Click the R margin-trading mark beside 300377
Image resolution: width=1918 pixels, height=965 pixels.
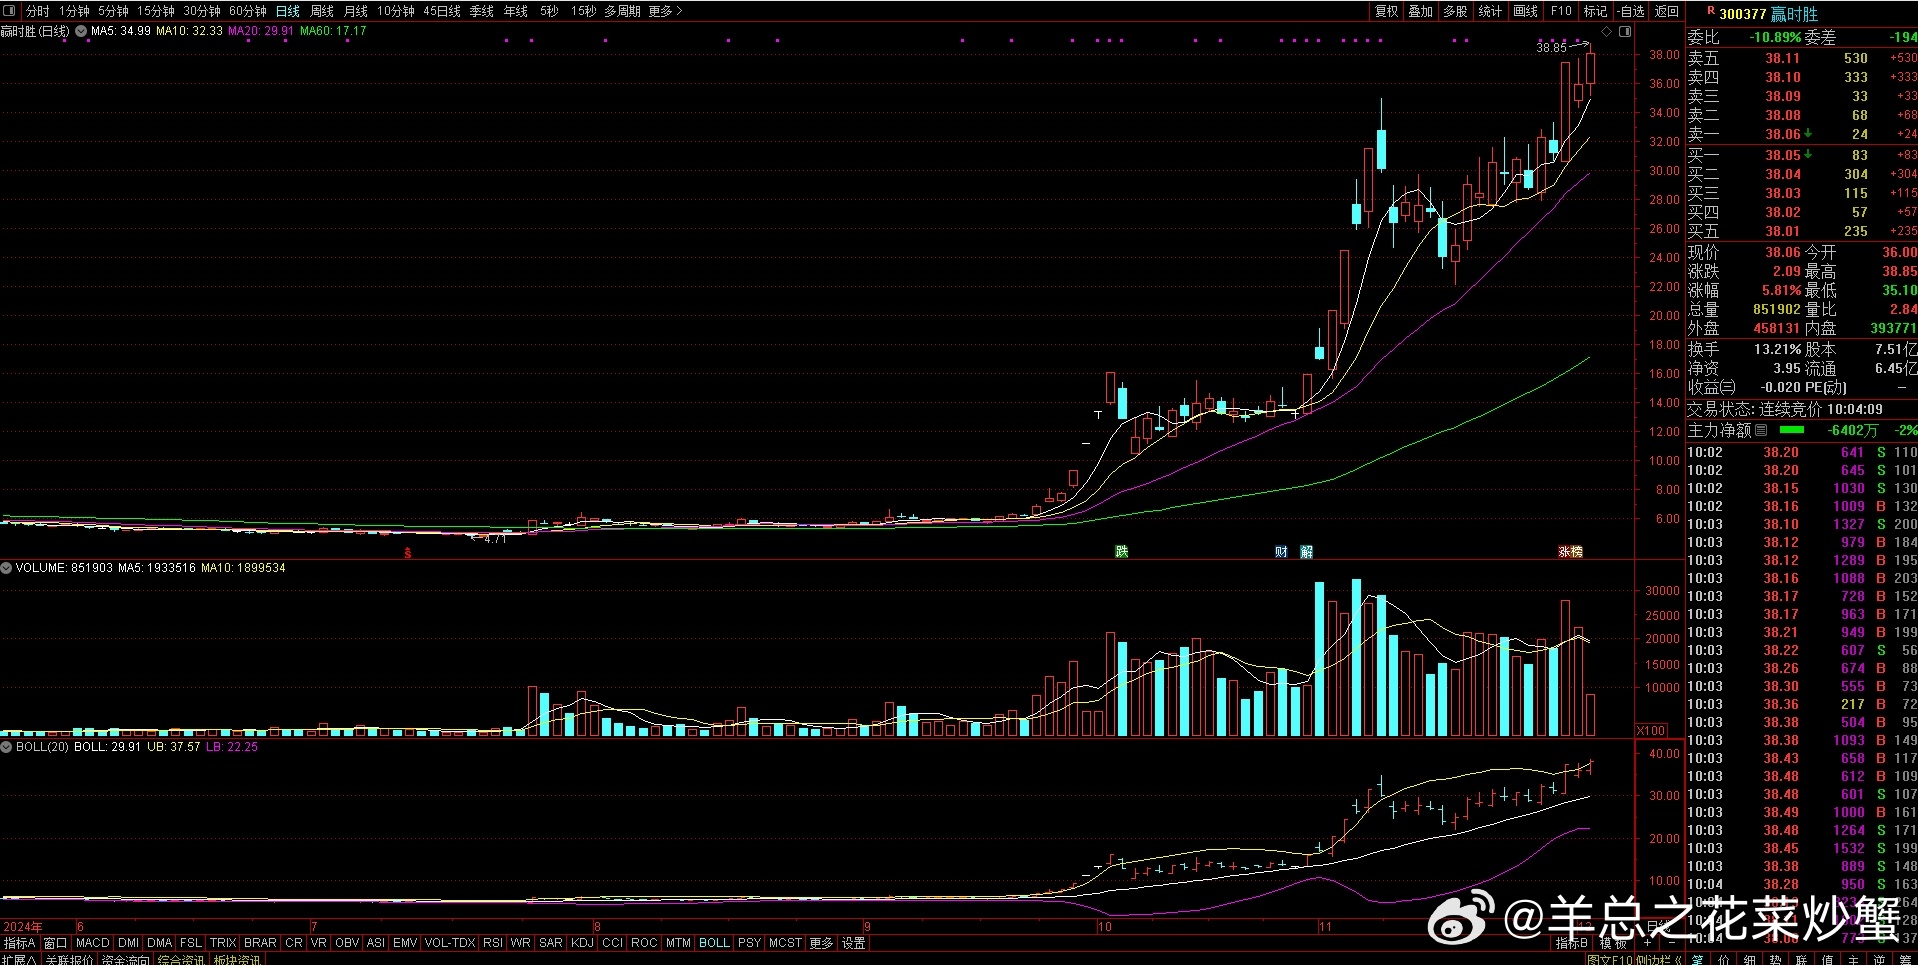point(1710,11)
